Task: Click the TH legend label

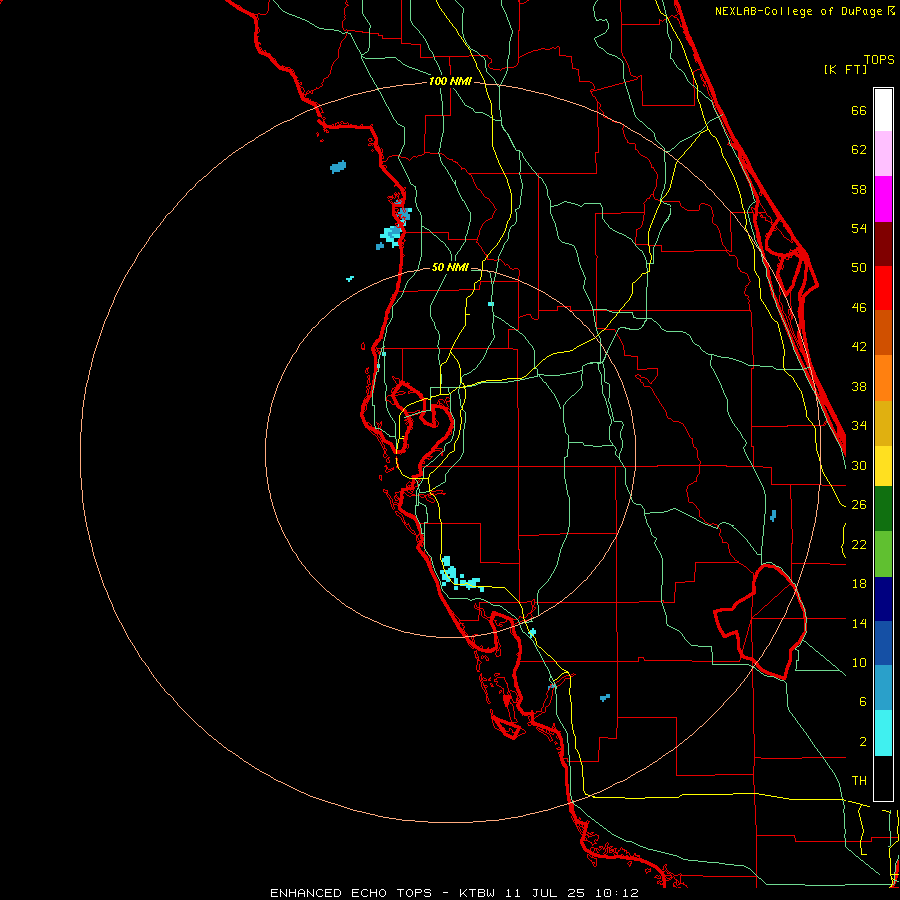Action: (x=859, y=781)
